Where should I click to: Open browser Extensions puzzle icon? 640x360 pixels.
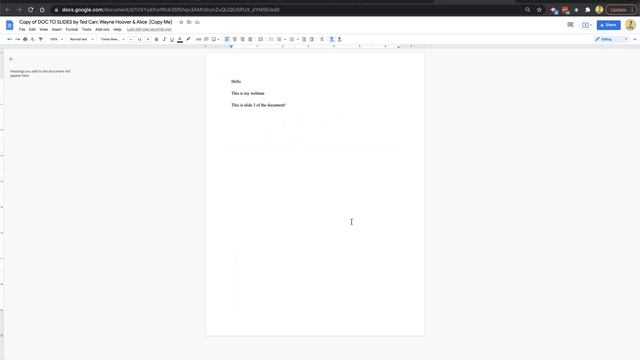588,9
